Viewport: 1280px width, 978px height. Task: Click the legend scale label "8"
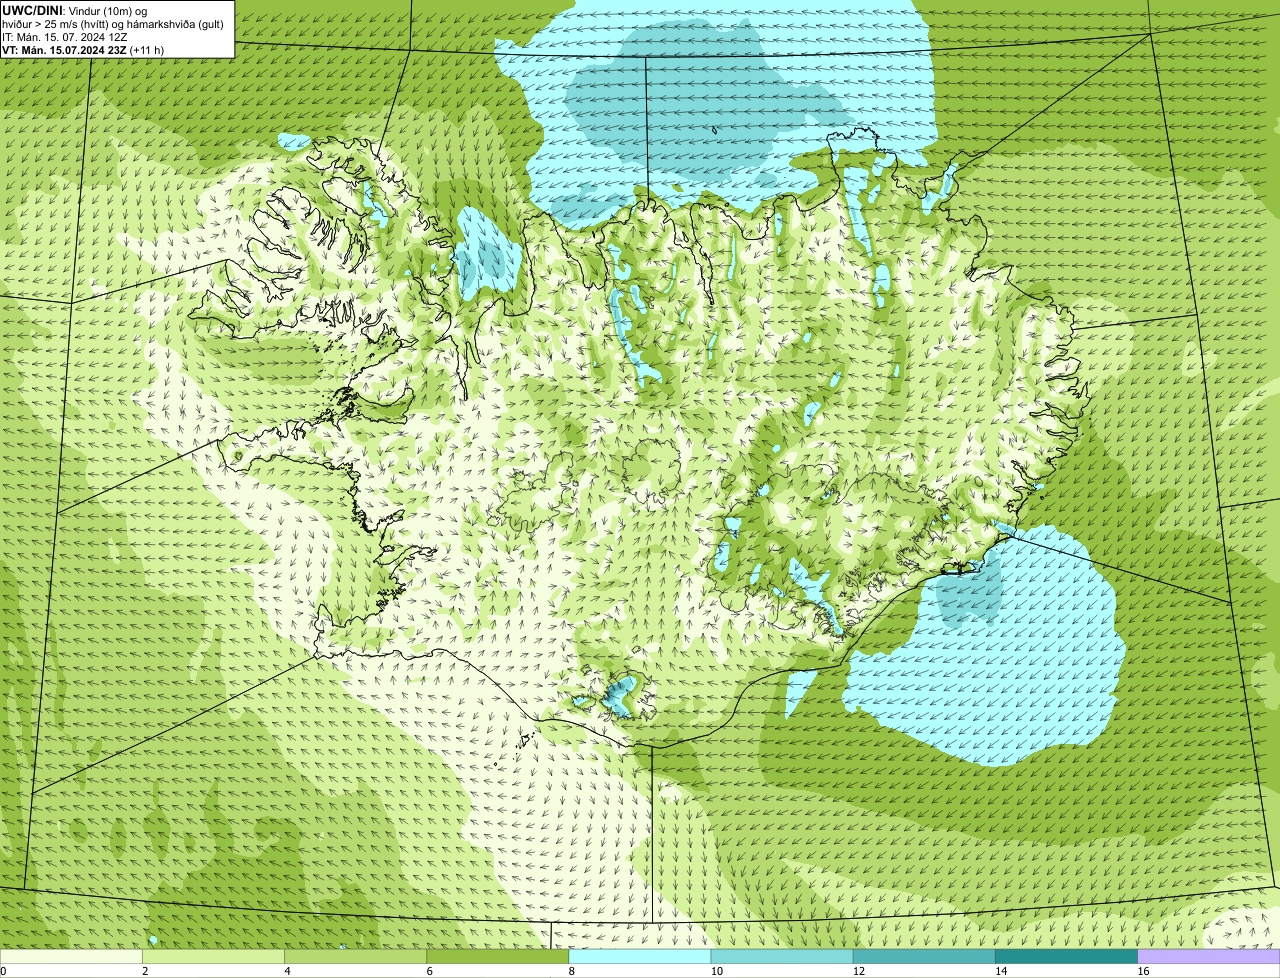click(571, 971)
